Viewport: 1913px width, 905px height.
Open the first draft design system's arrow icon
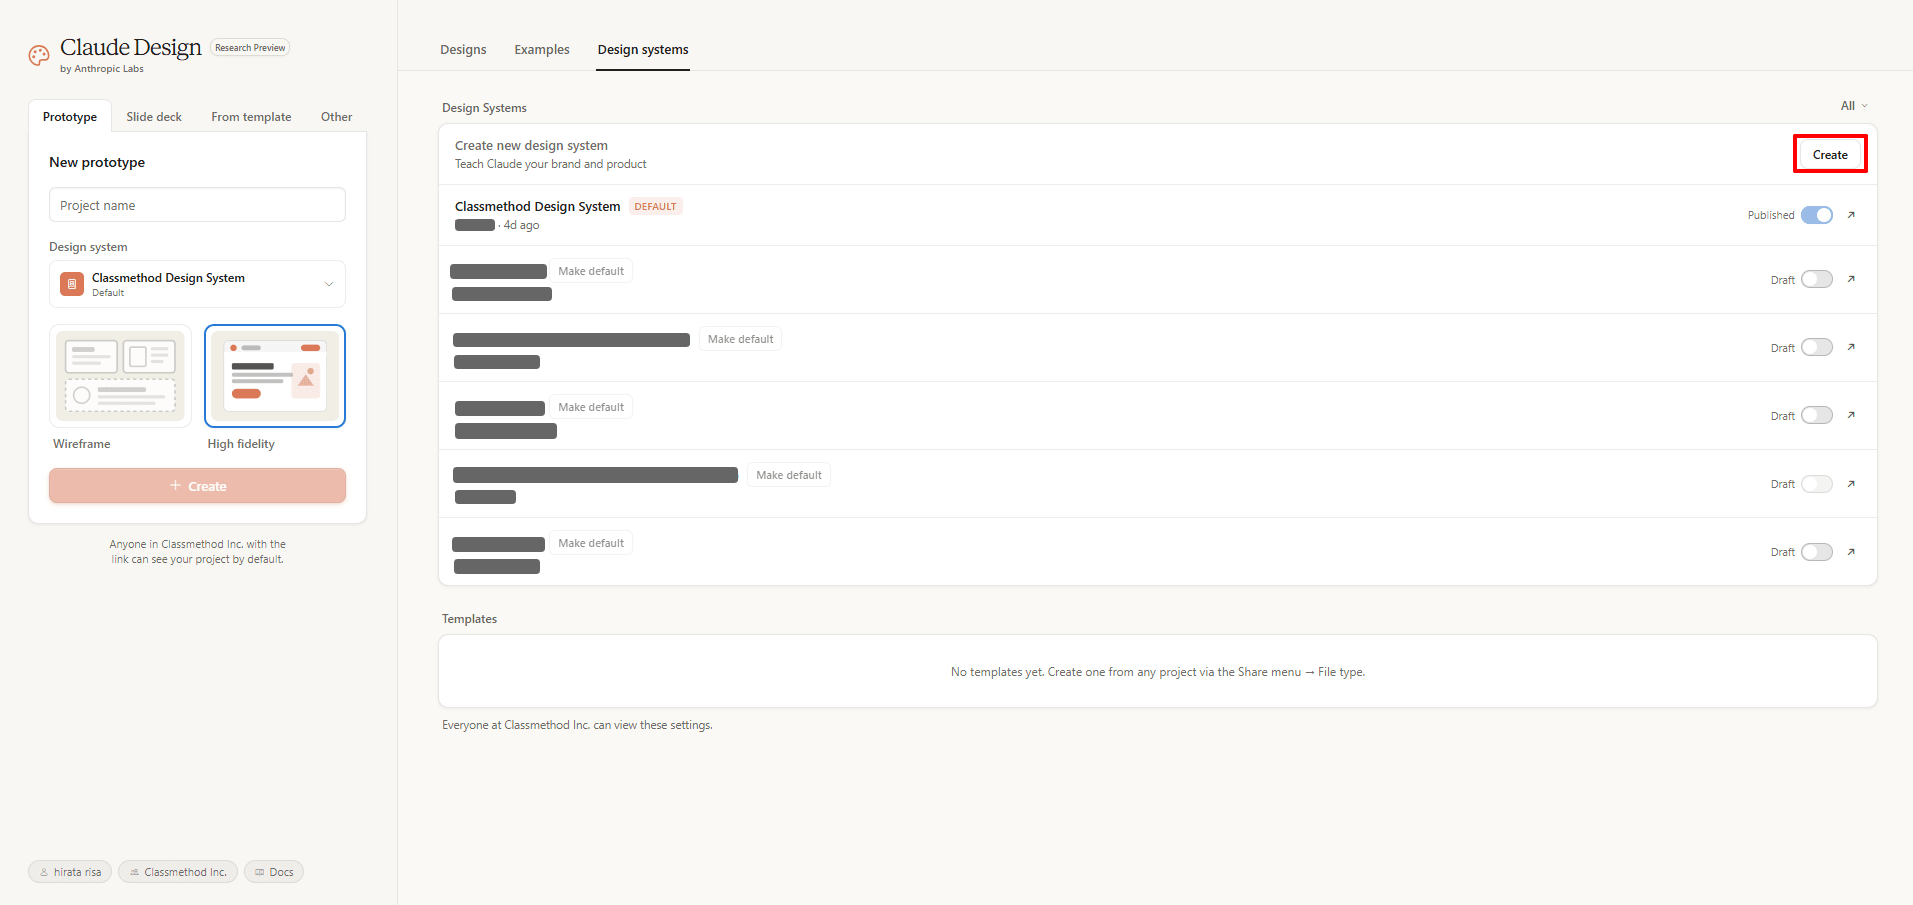[1851, 279]
